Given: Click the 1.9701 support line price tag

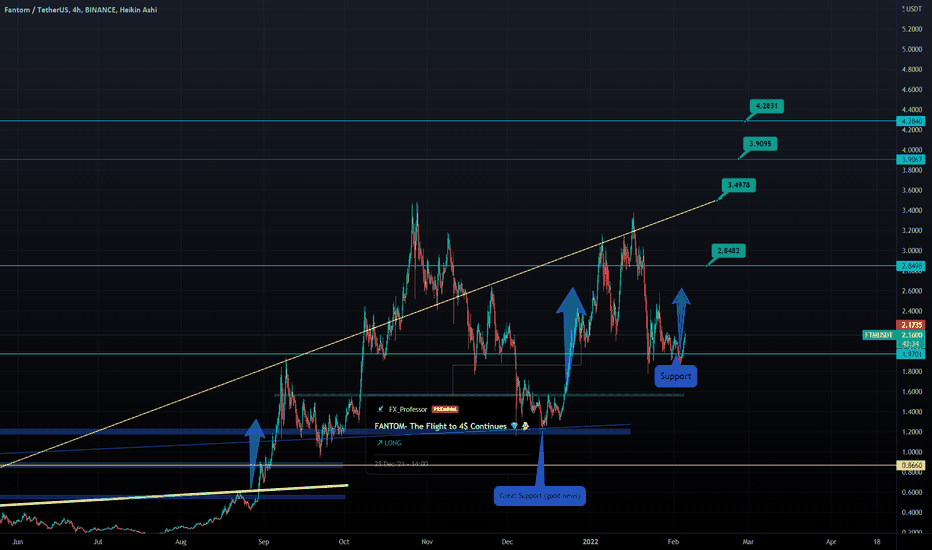Looking at the screenshot, I should 911,354.
